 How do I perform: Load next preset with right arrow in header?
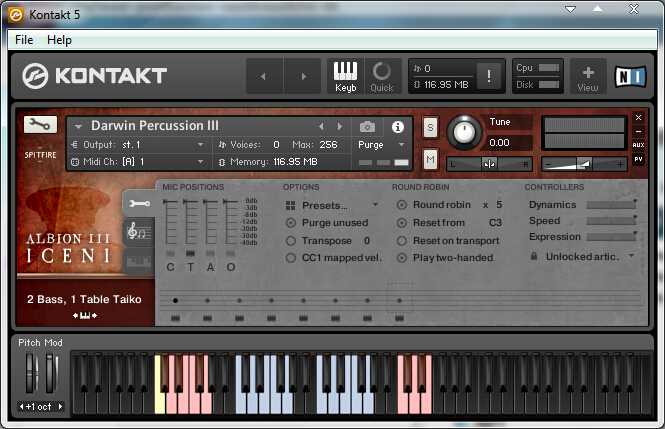pos(302,76)
